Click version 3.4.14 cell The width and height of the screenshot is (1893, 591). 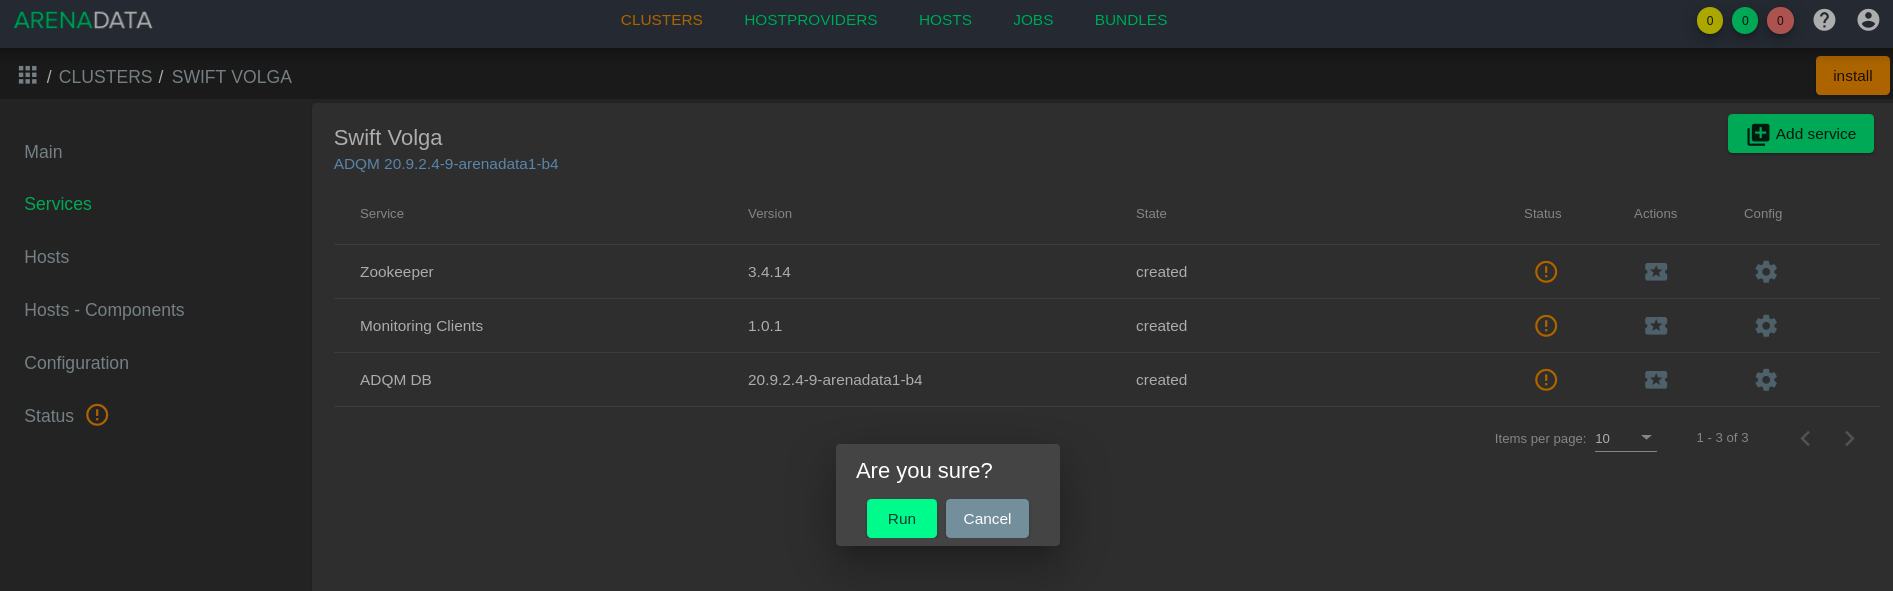pyautogui.click(x=769, y=272)
